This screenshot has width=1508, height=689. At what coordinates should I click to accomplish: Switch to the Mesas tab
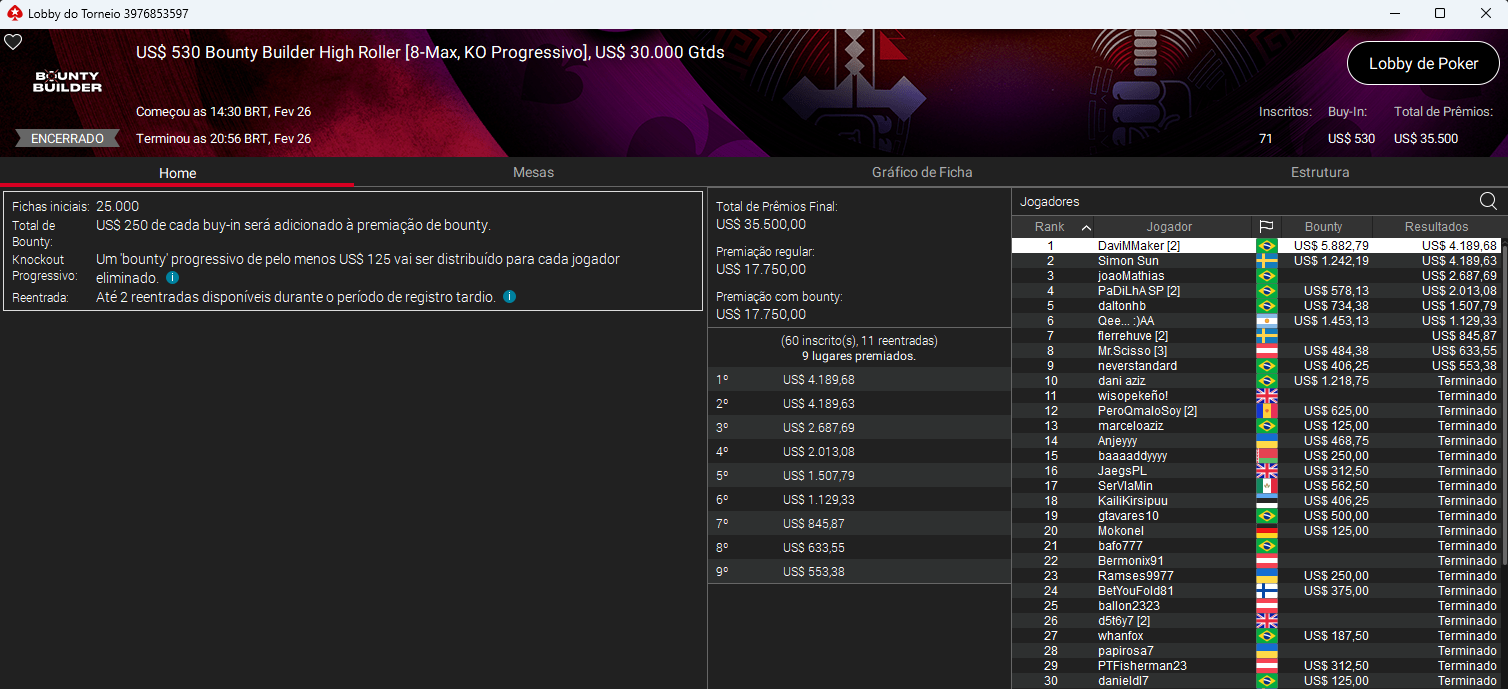[533, 172]
